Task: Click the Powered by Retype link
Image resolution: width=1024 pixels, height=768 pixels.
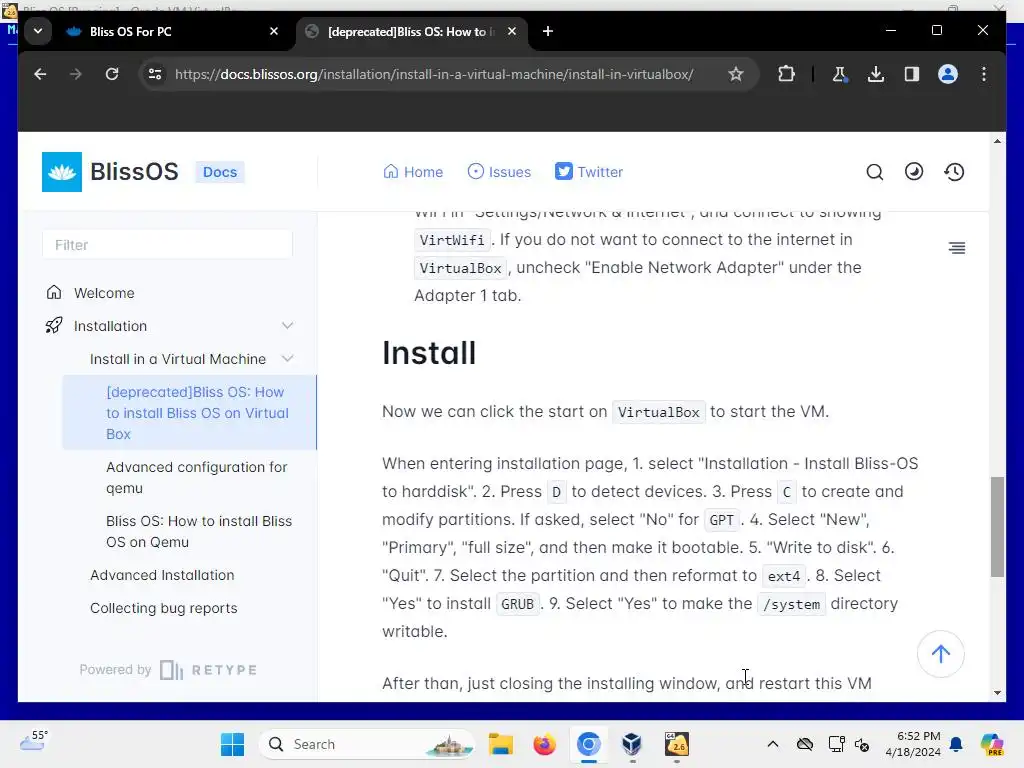Action: click(168, 670)
